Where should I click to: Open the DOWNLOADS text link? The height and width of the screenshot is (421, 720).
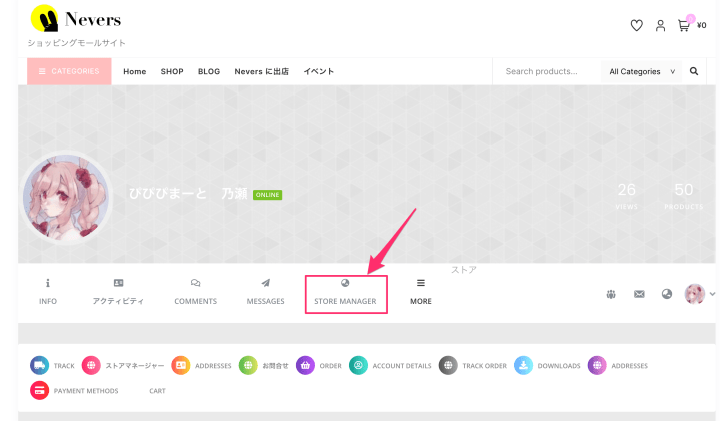[x=559, y=366]
